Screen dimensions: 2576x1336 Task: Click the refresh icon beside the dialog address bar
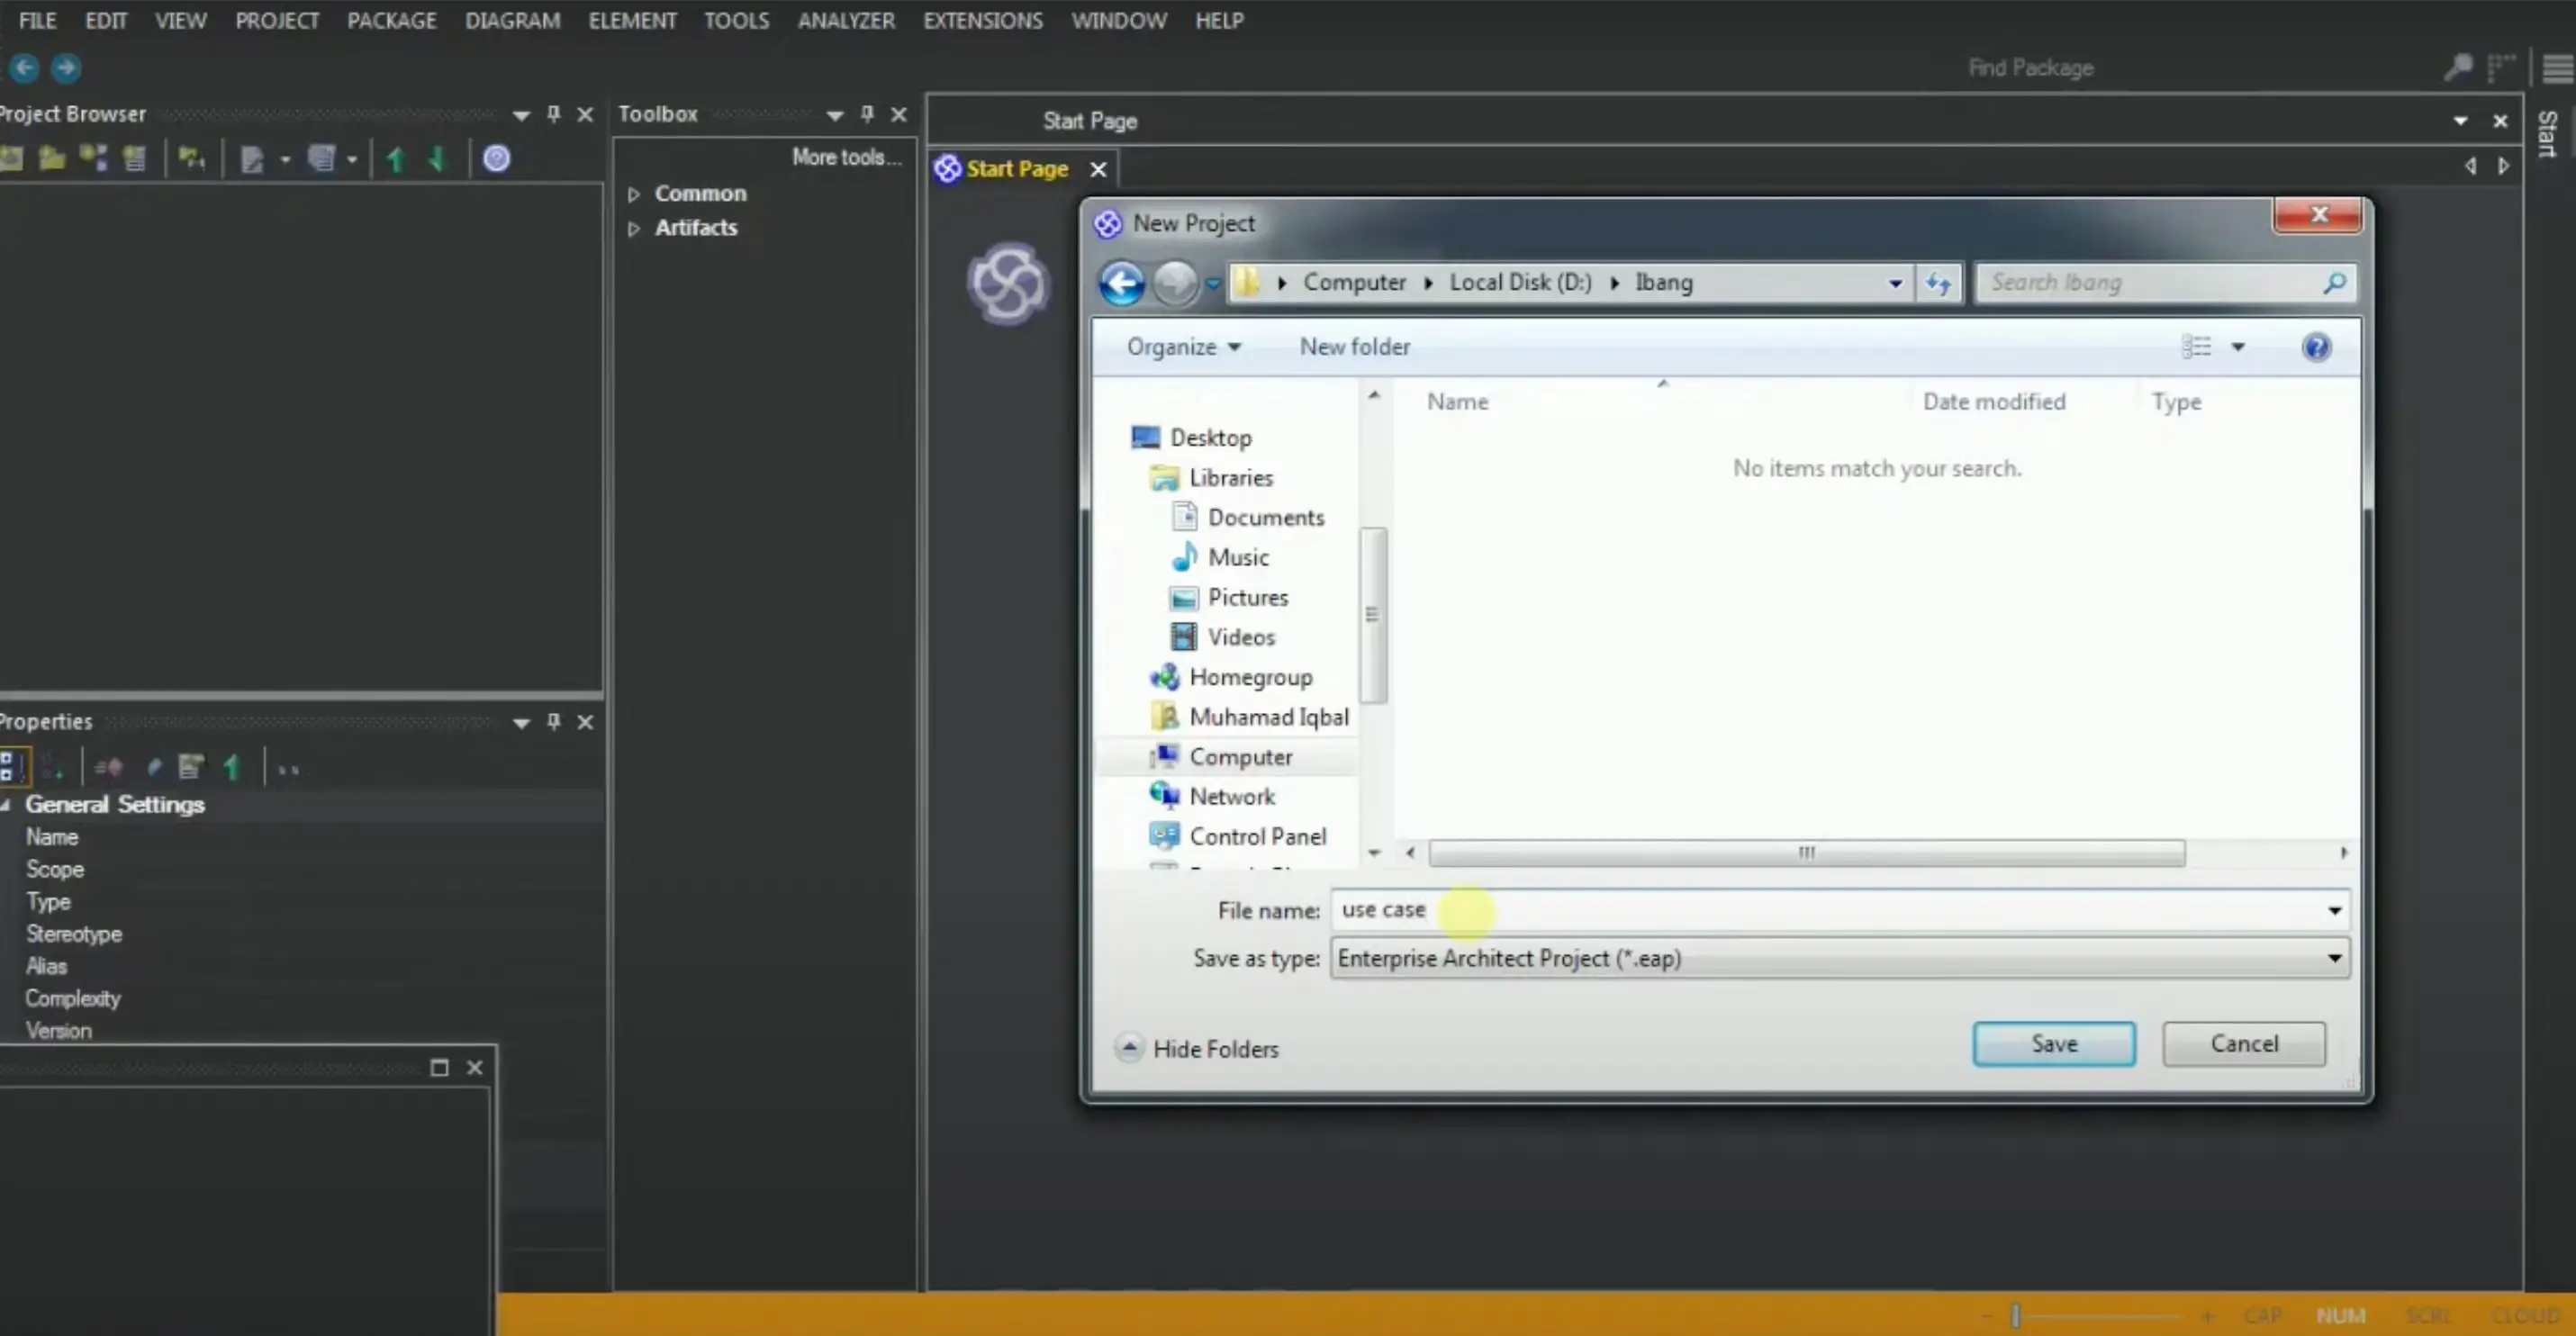tap(1938, 283)
